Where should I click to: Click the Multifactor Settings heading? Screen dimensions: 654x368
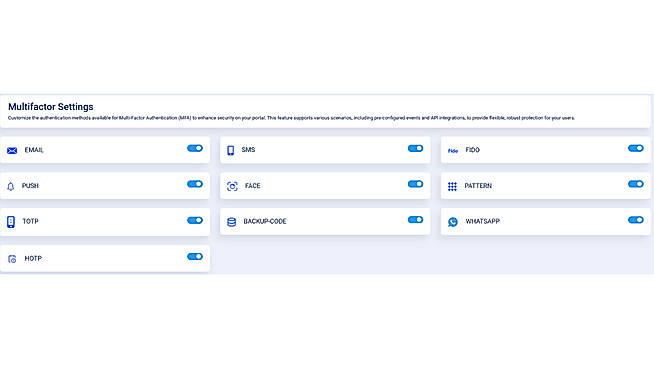[x=50, y=107]
